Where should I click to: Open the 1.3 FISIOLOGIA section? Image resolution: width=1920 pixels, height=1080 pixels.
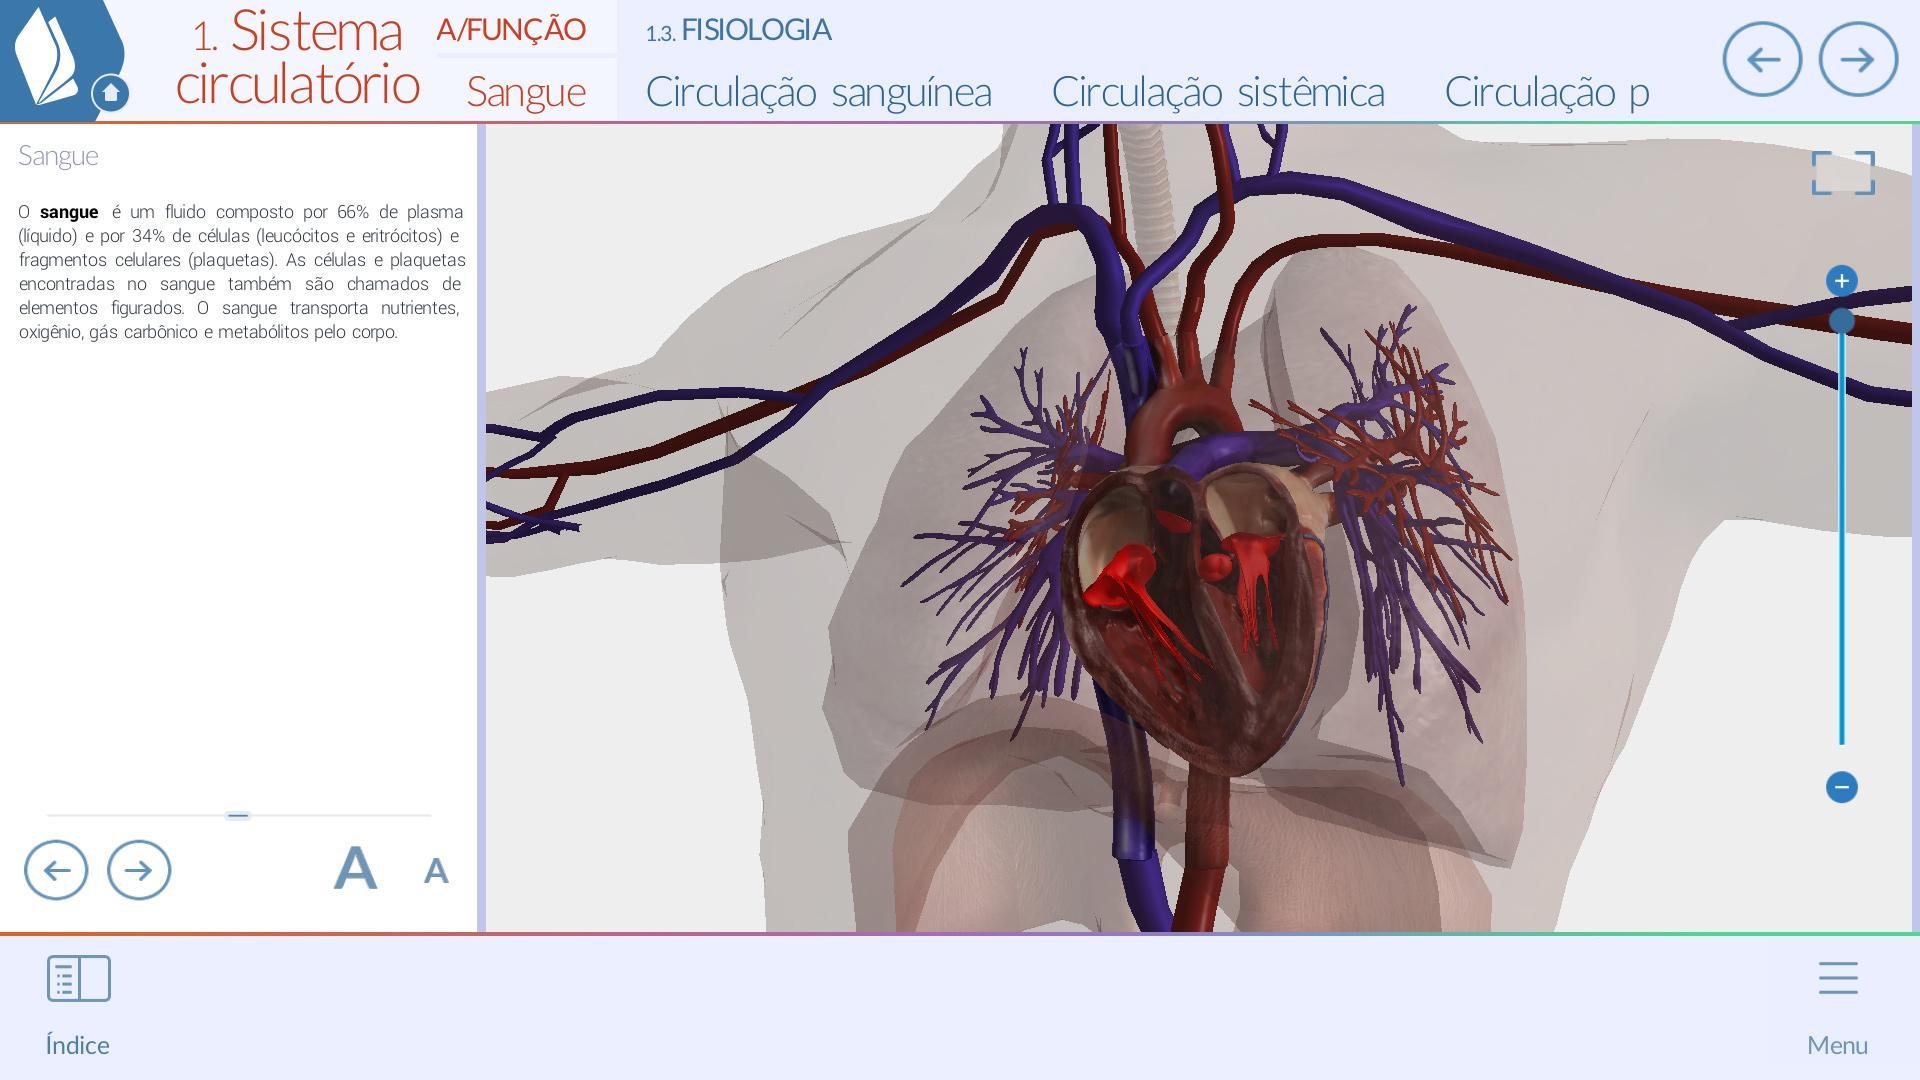click(x=739, y=31)
